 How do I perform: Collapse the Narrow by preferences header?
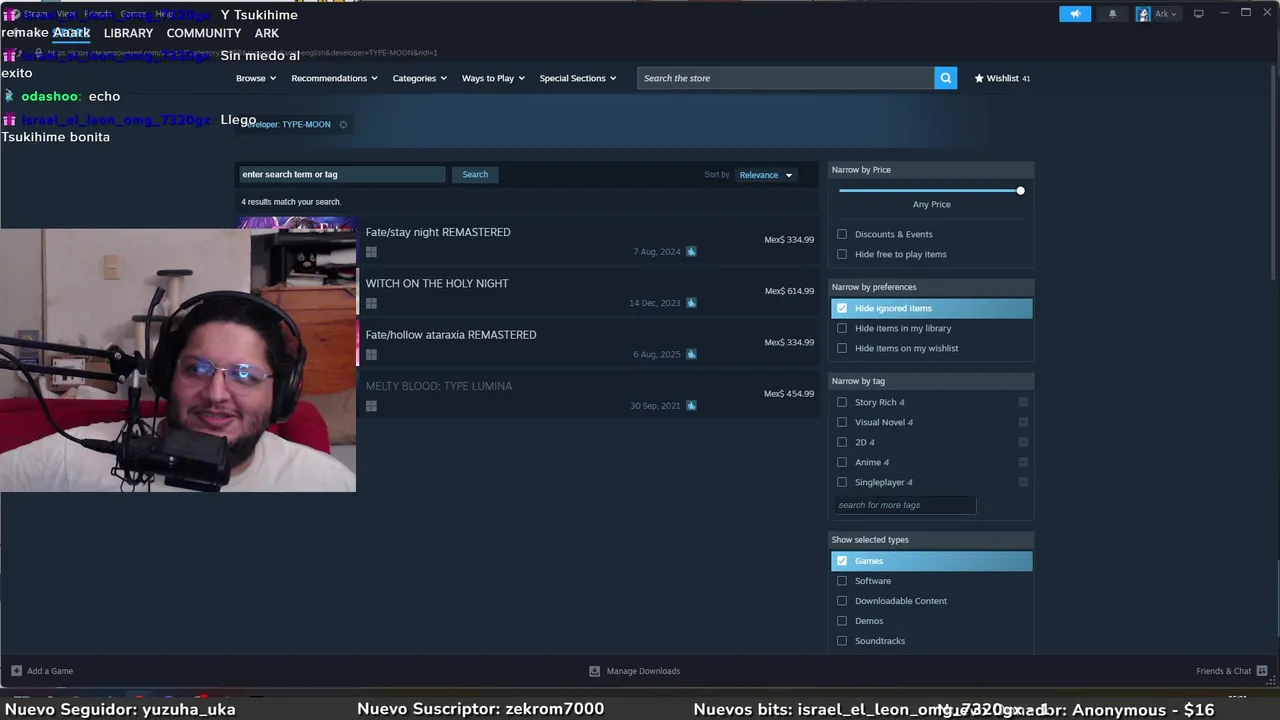931,287
